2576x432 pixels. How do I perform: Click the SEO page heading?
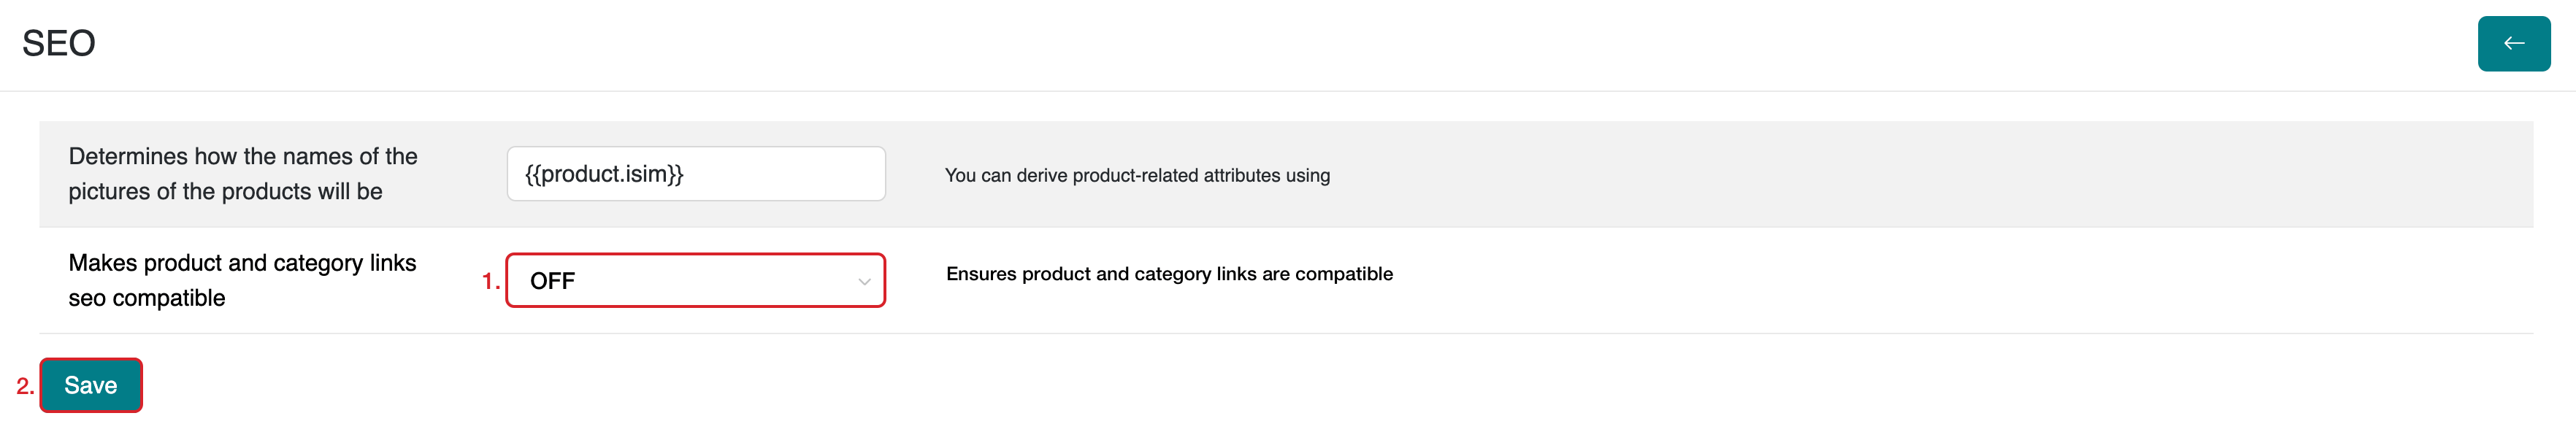point(59,43)
